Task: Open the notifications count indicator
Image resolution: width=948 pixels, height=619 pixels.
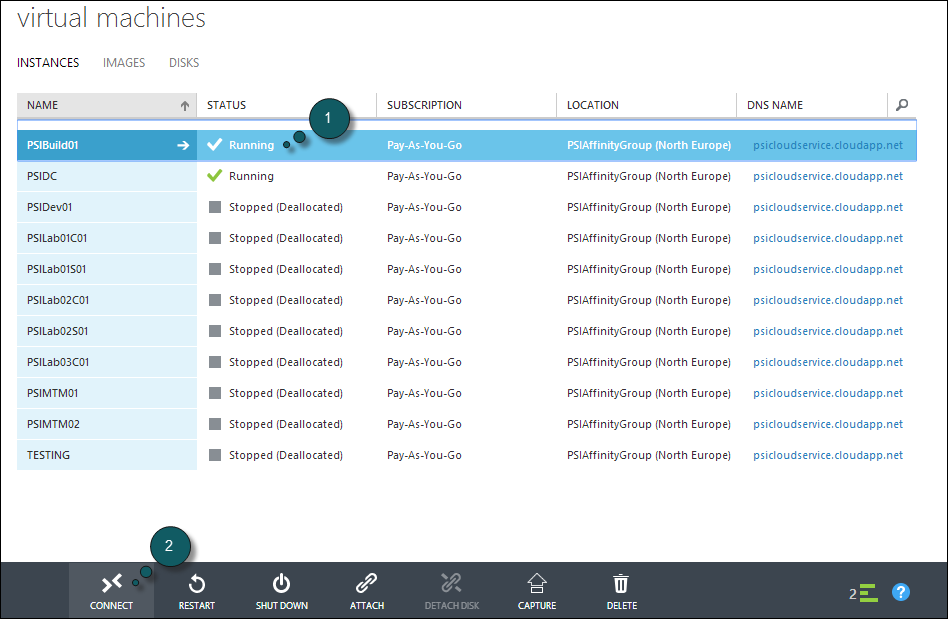Action: (863, 594)
